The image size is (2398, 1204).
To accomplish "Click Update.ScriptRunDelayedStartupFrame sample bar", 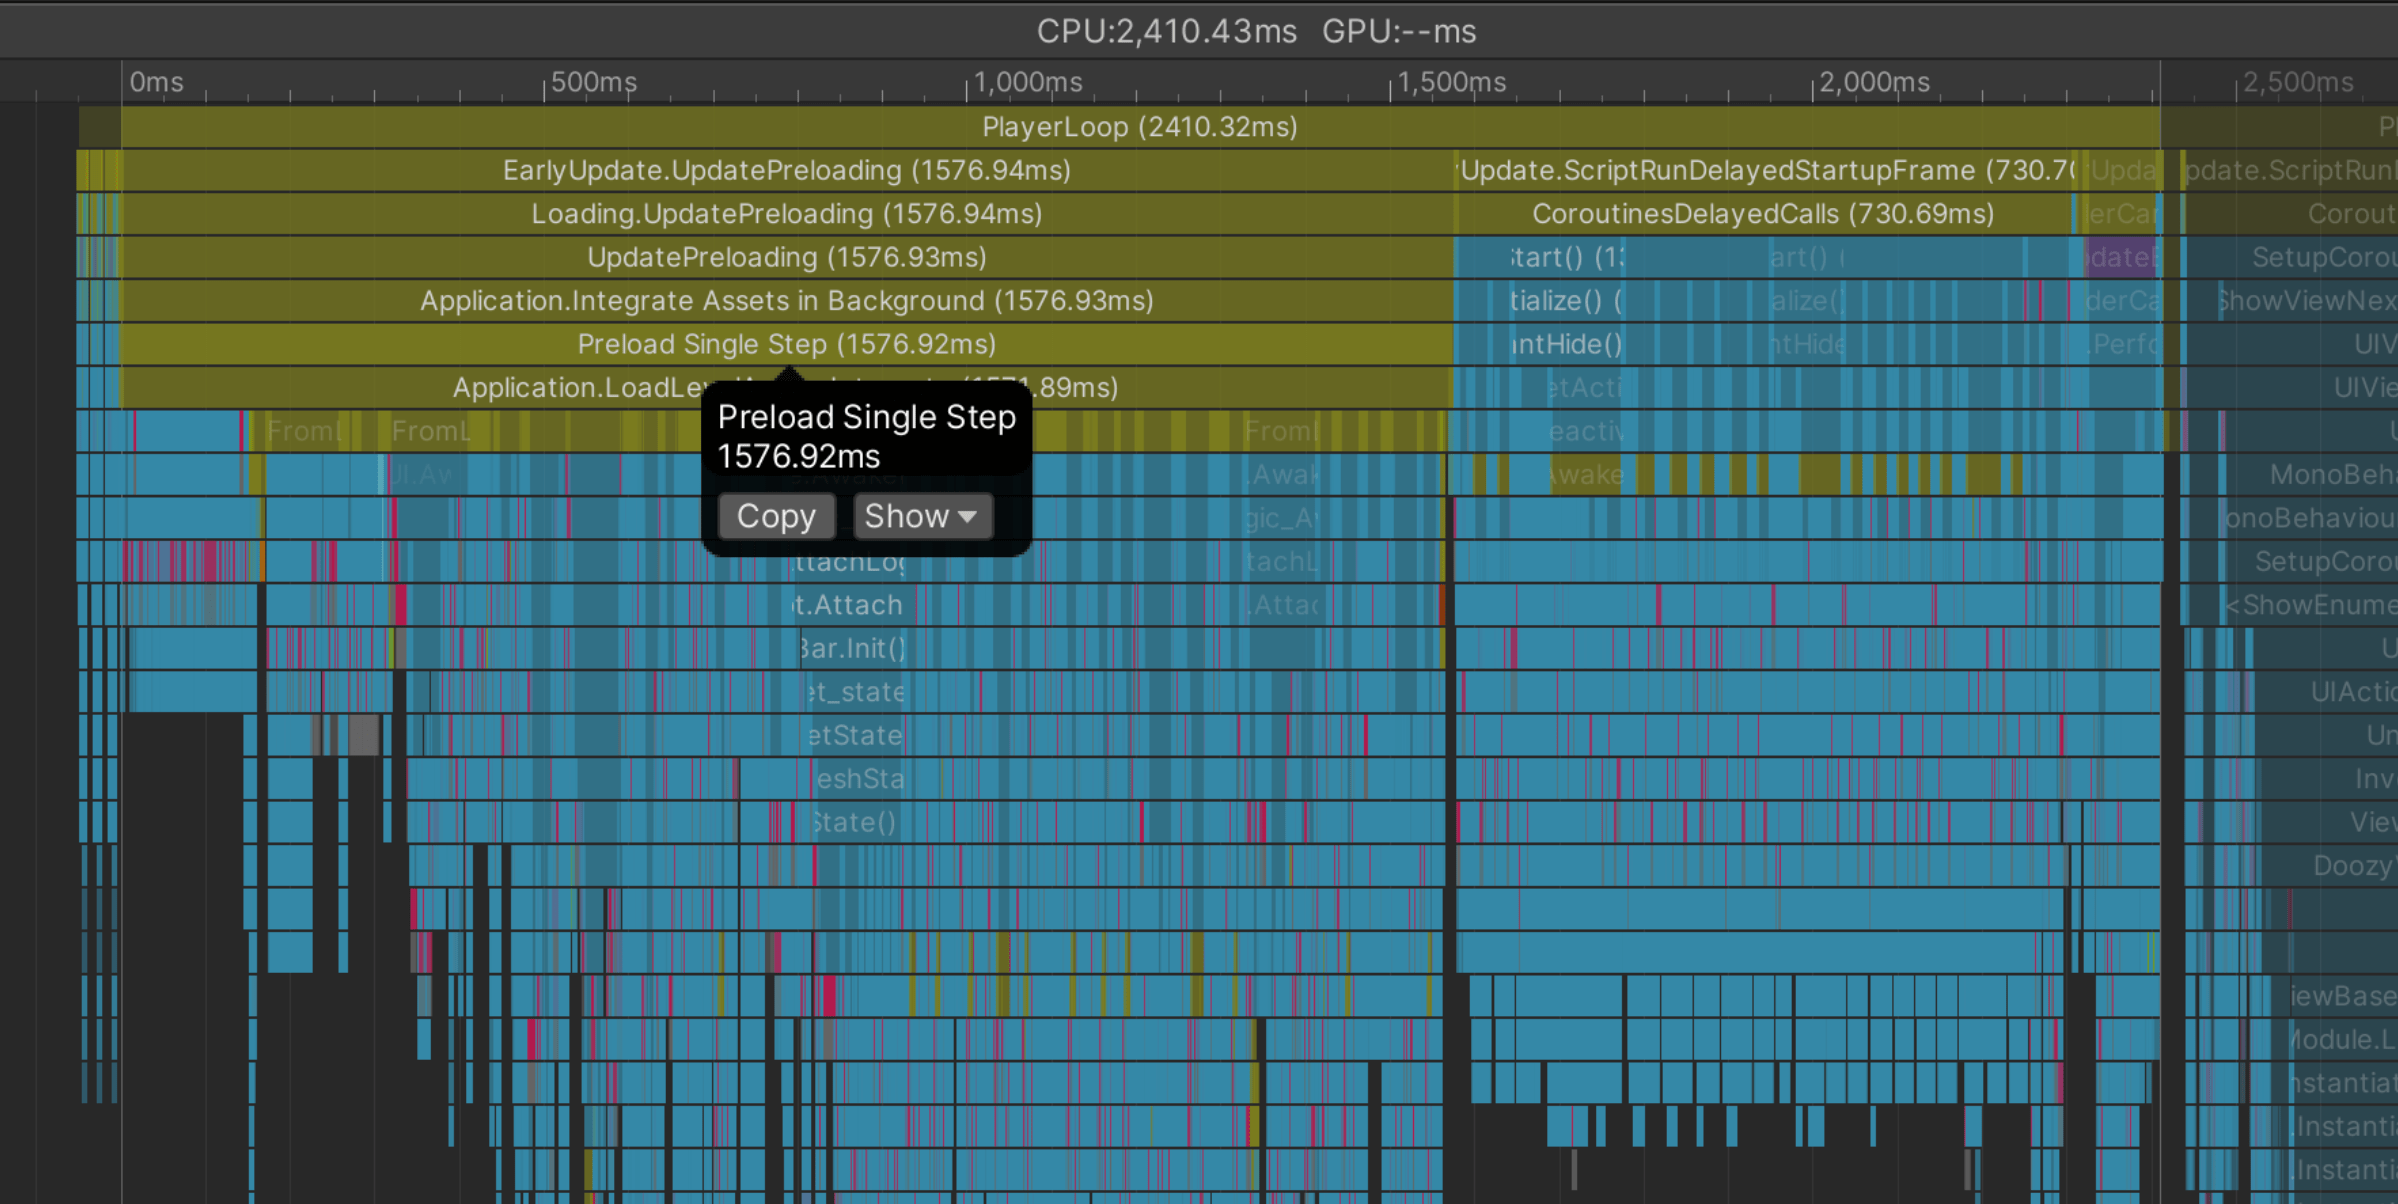I will [1766, 170].
